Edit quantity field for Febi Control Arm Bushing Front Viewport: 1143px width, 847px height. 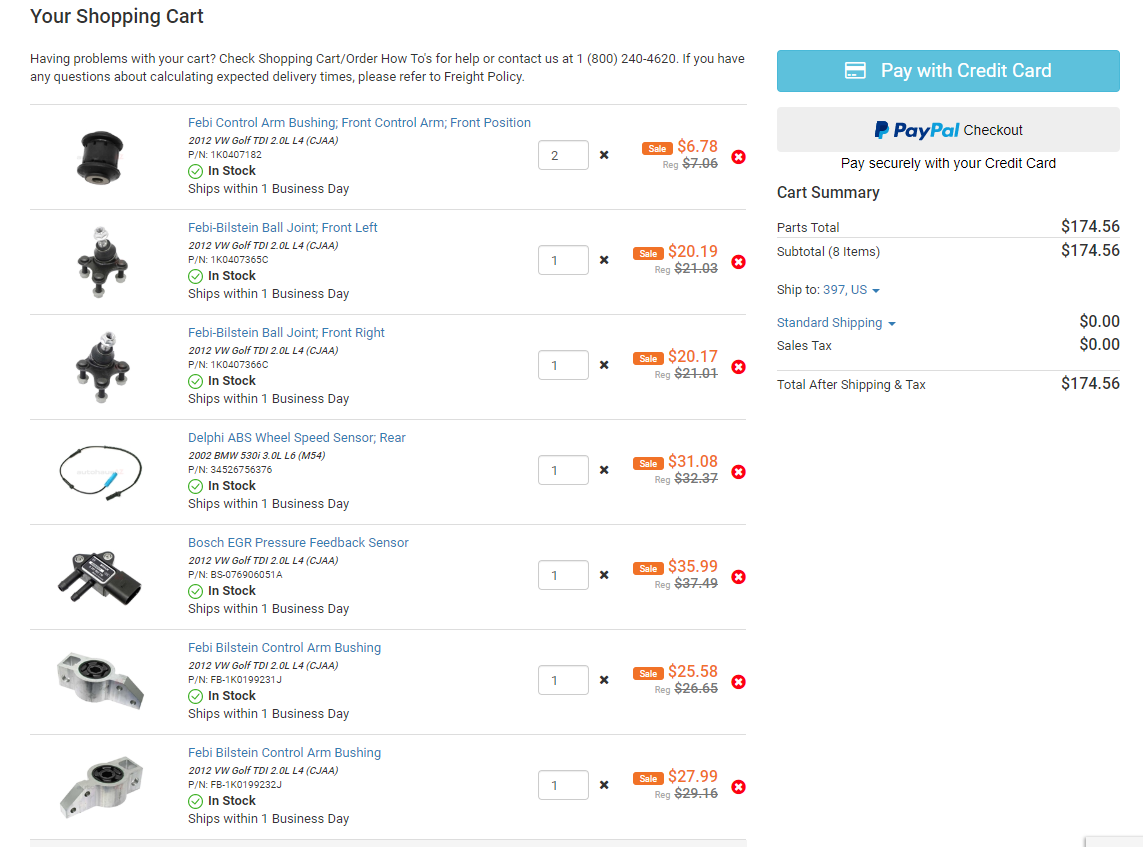pos(563,155)
